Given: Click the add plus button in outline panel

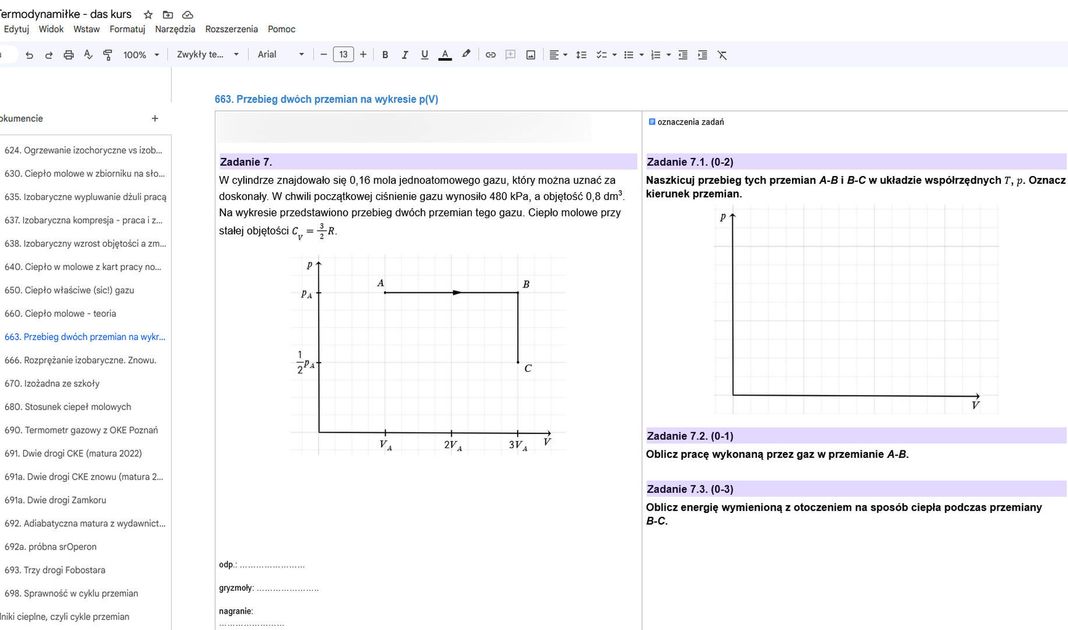Looking at the screenshot, I should click(x=154, y=118).
